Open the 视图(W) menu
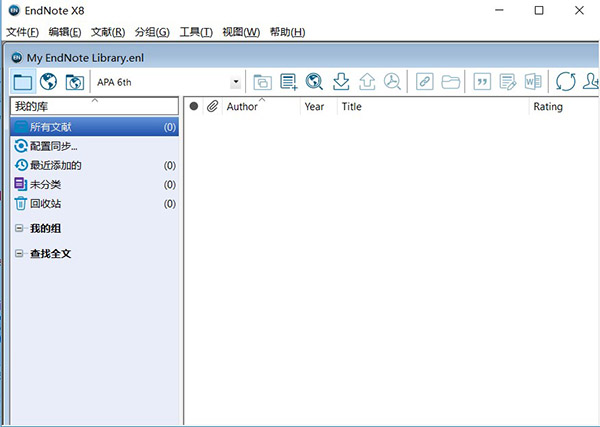 point(241,32)
